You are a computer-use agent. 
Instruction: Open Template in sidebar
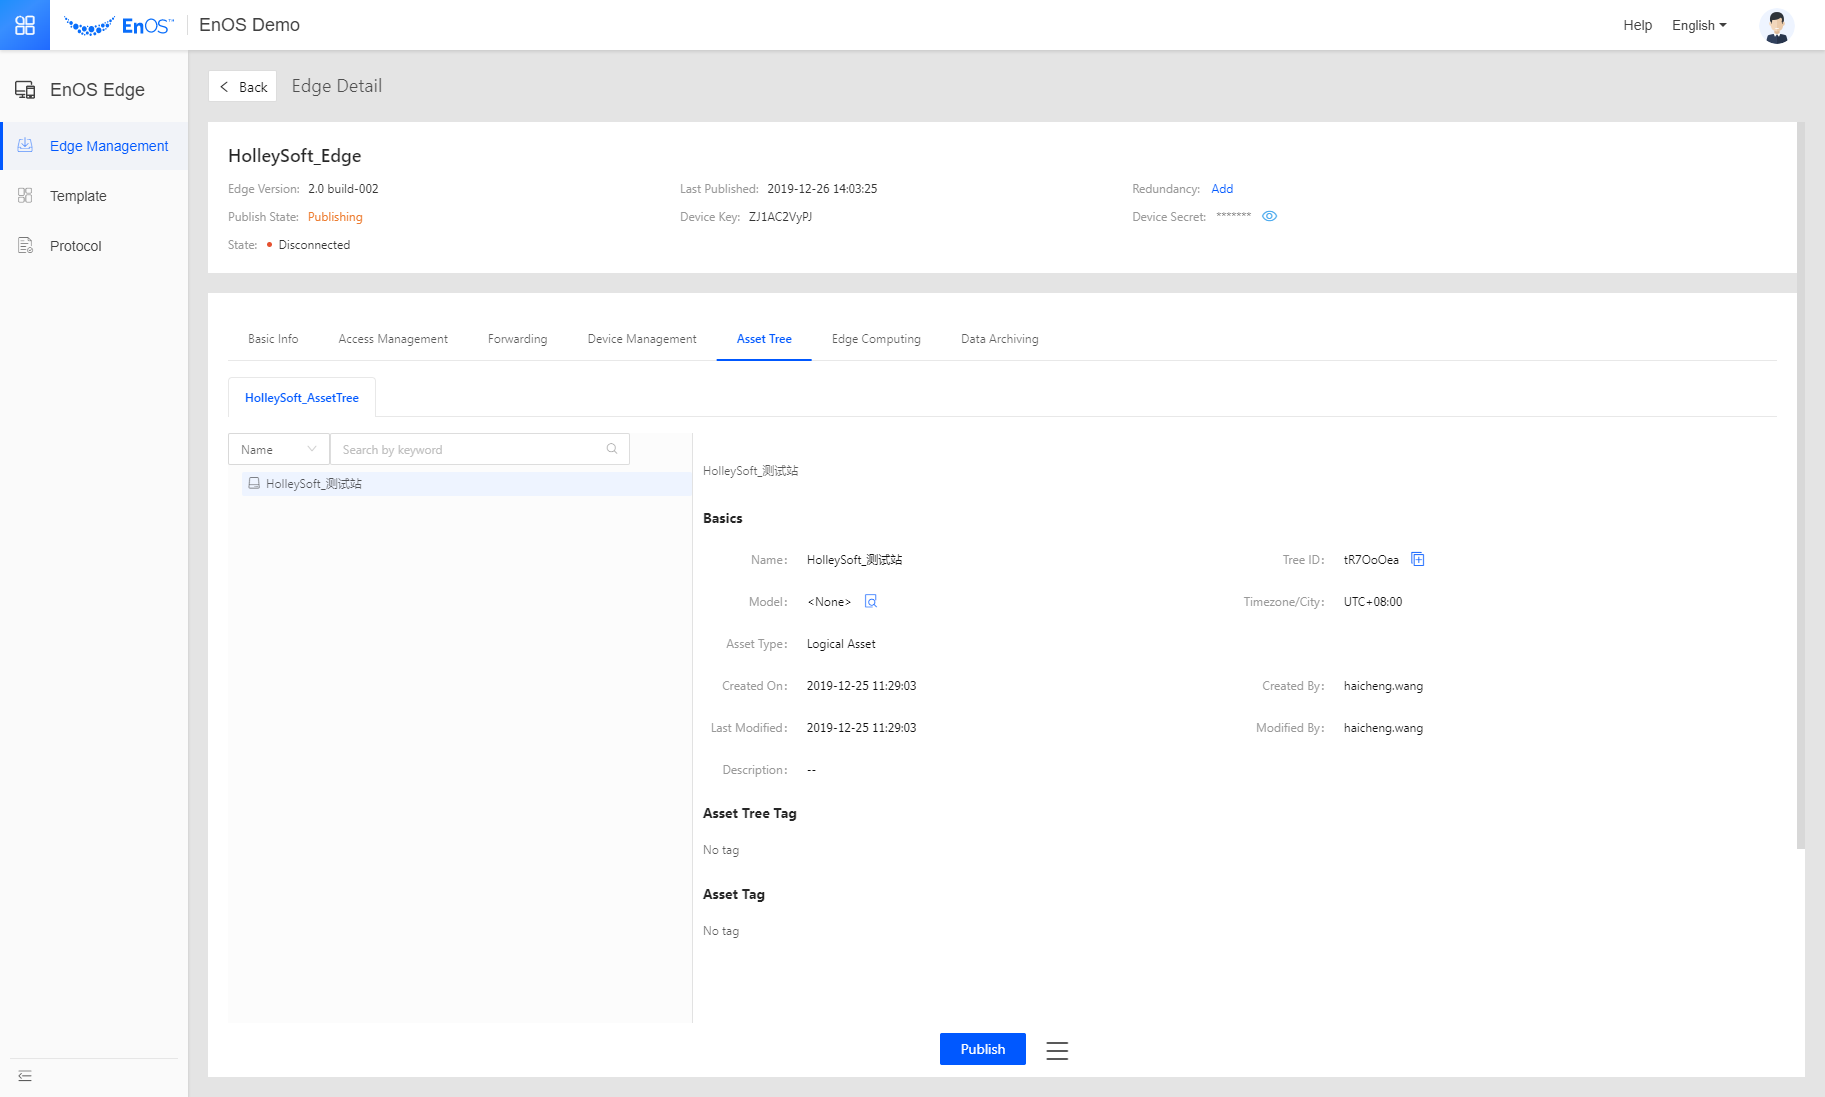[x=94, y=196]
